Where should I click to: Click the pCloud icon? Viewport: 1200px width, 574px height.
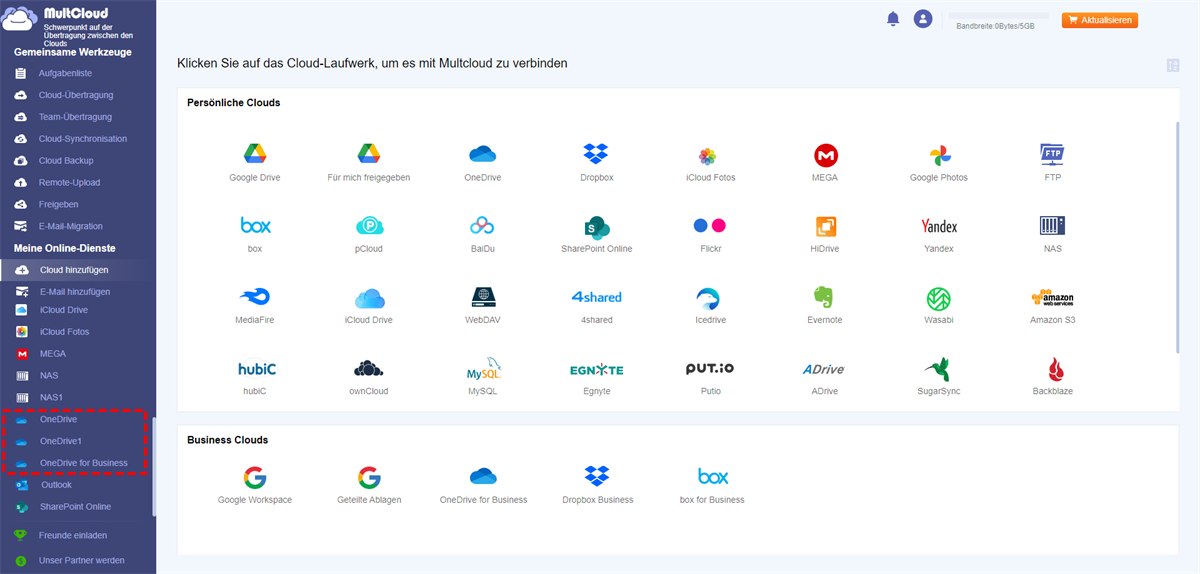tap(369, 226)
